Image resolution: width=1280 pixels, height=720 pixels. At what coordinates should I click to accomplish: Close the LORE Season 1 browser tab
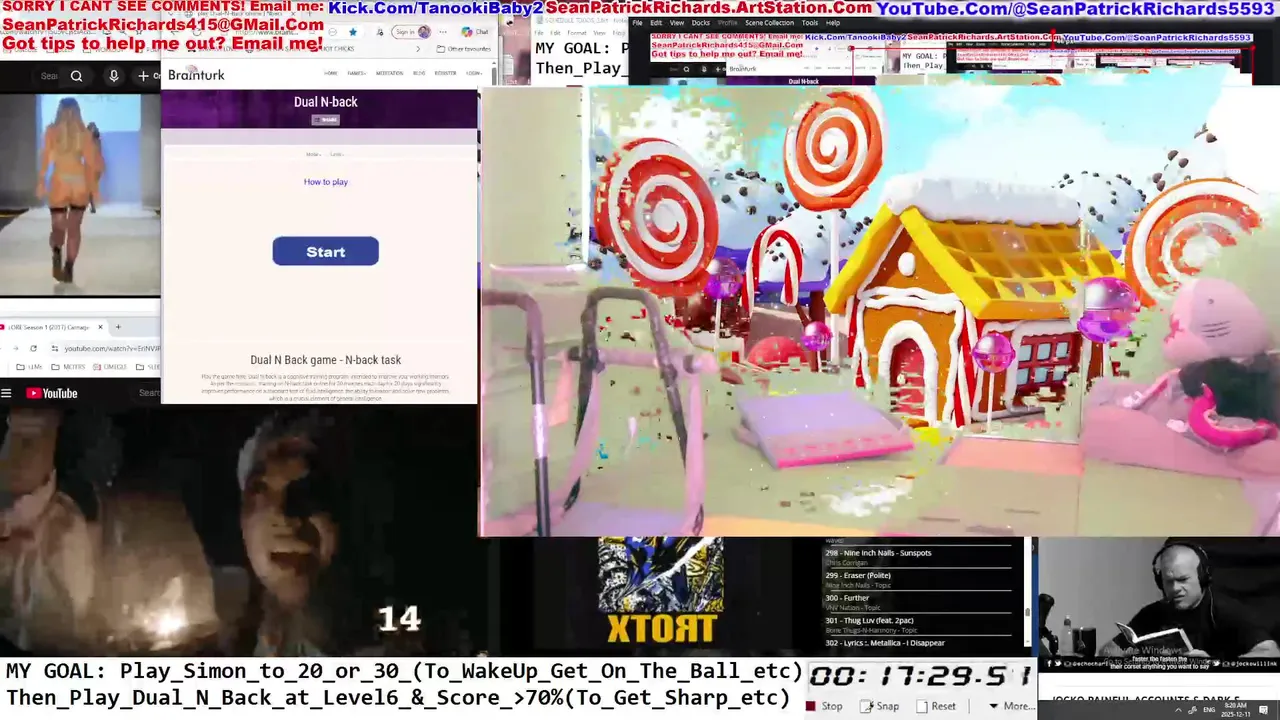(100, 327)
